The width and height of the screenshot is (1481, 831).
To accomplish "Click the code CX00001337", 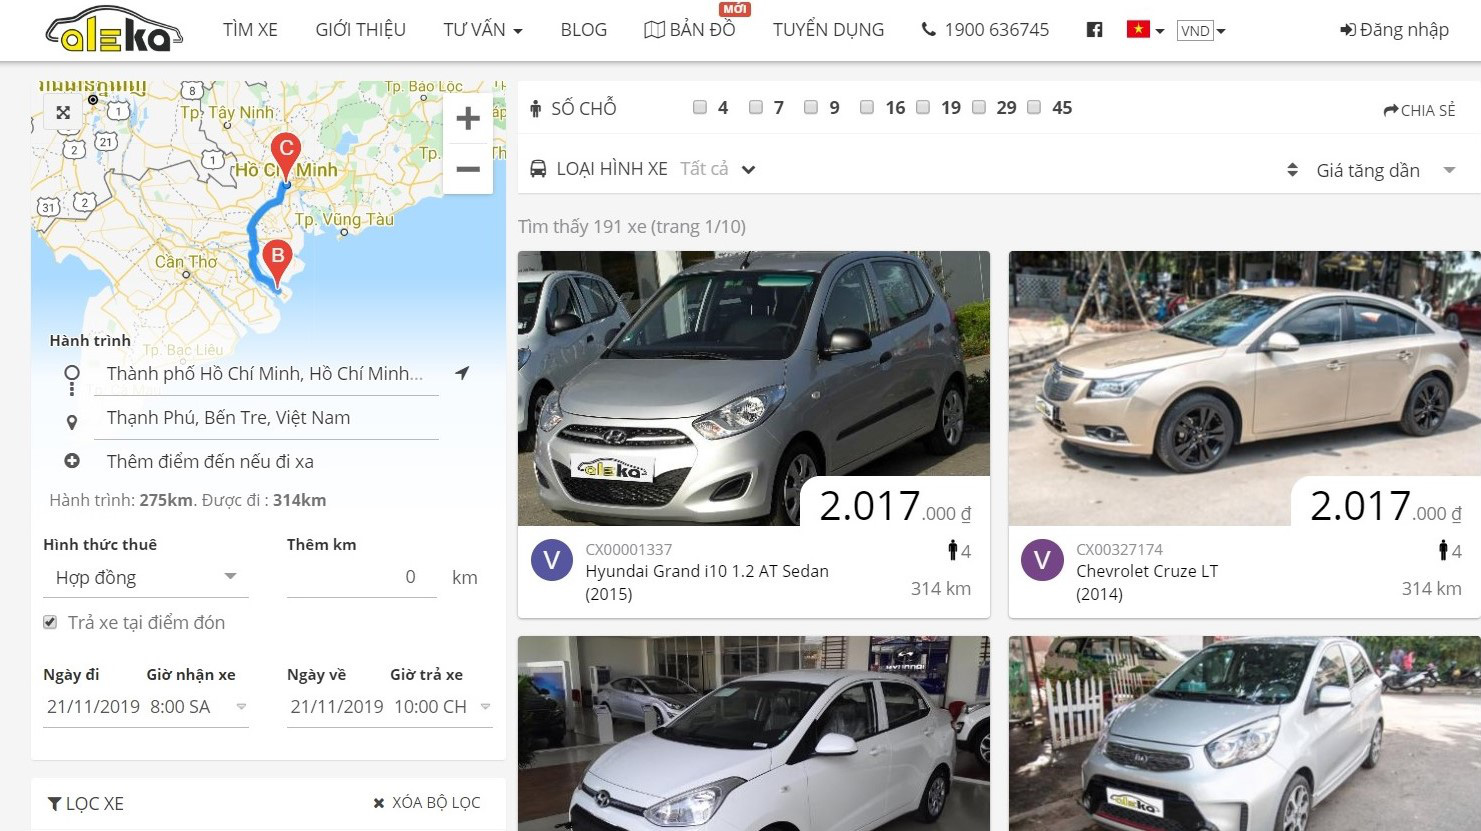I will tap(629, 549).
